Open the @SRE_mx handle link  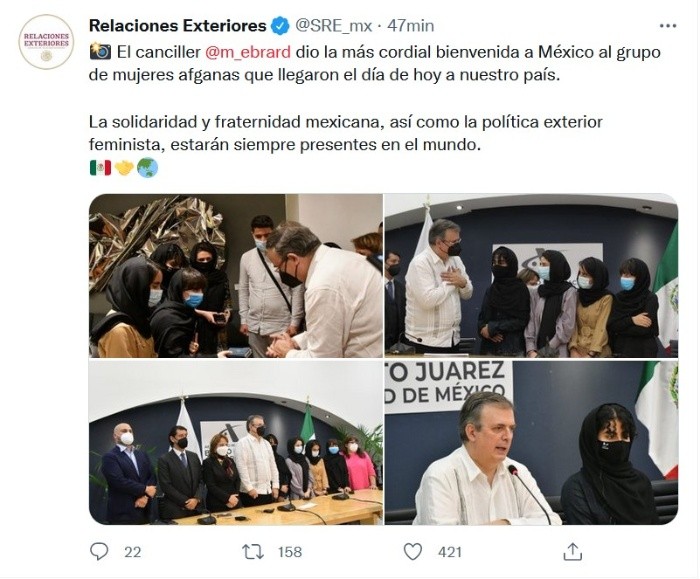(x=333, y=26)
